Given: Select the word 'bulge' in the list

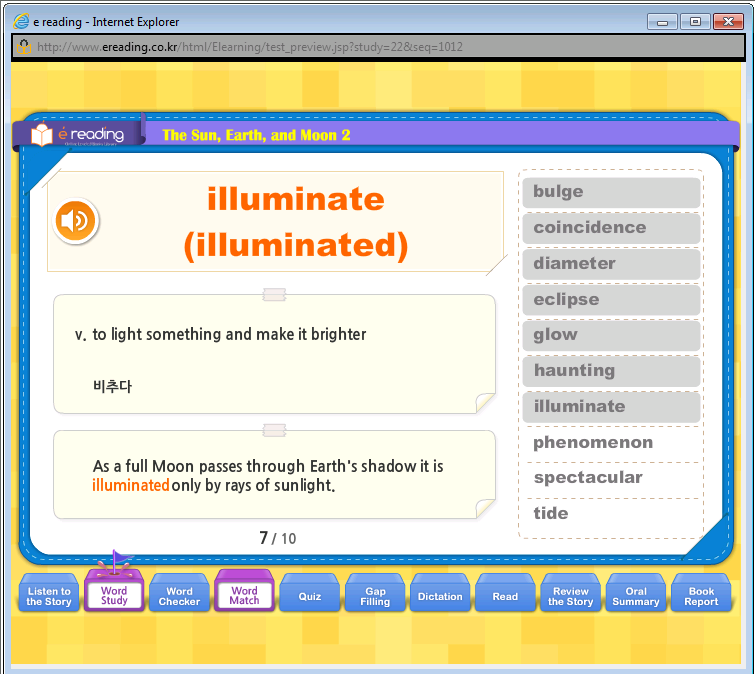Looking at the screenshot, I should (611, 192).
